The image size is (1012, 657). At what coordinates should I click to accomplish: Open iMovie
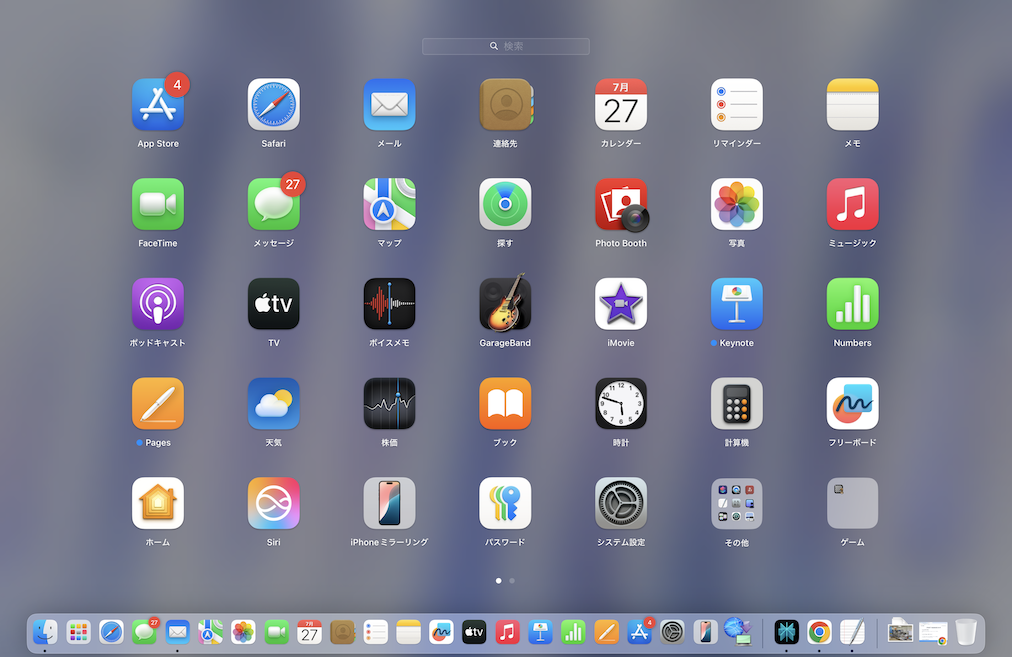[x=621, y=304]
